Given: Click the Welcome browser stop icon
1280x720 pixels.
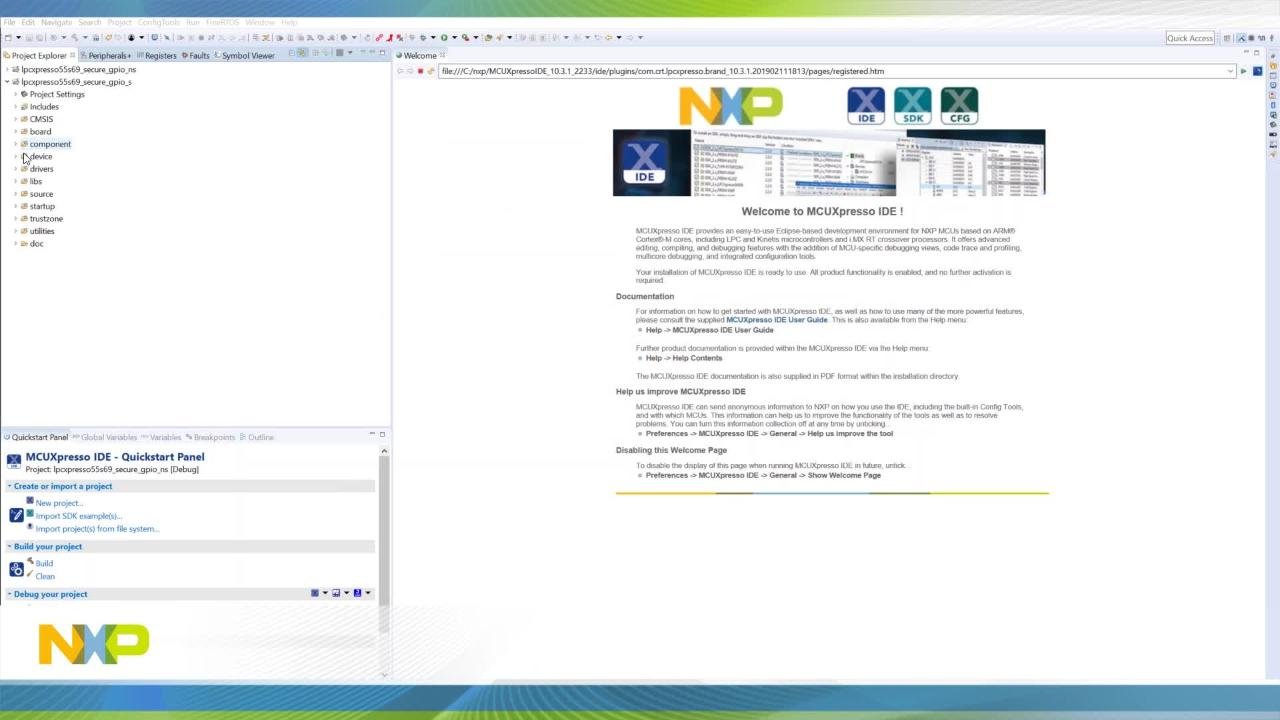Looking at the screenshot, I should (420, 71).
